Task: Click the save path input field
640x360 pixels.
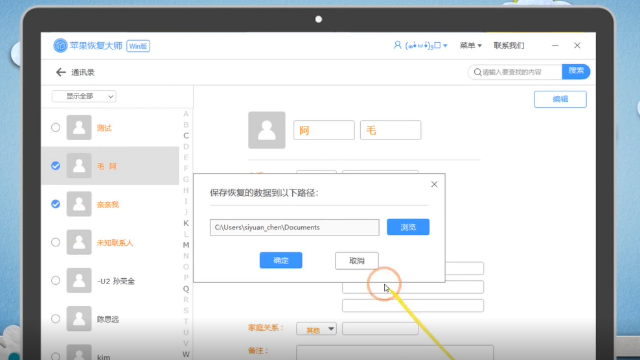Action: tap(294, 227)
